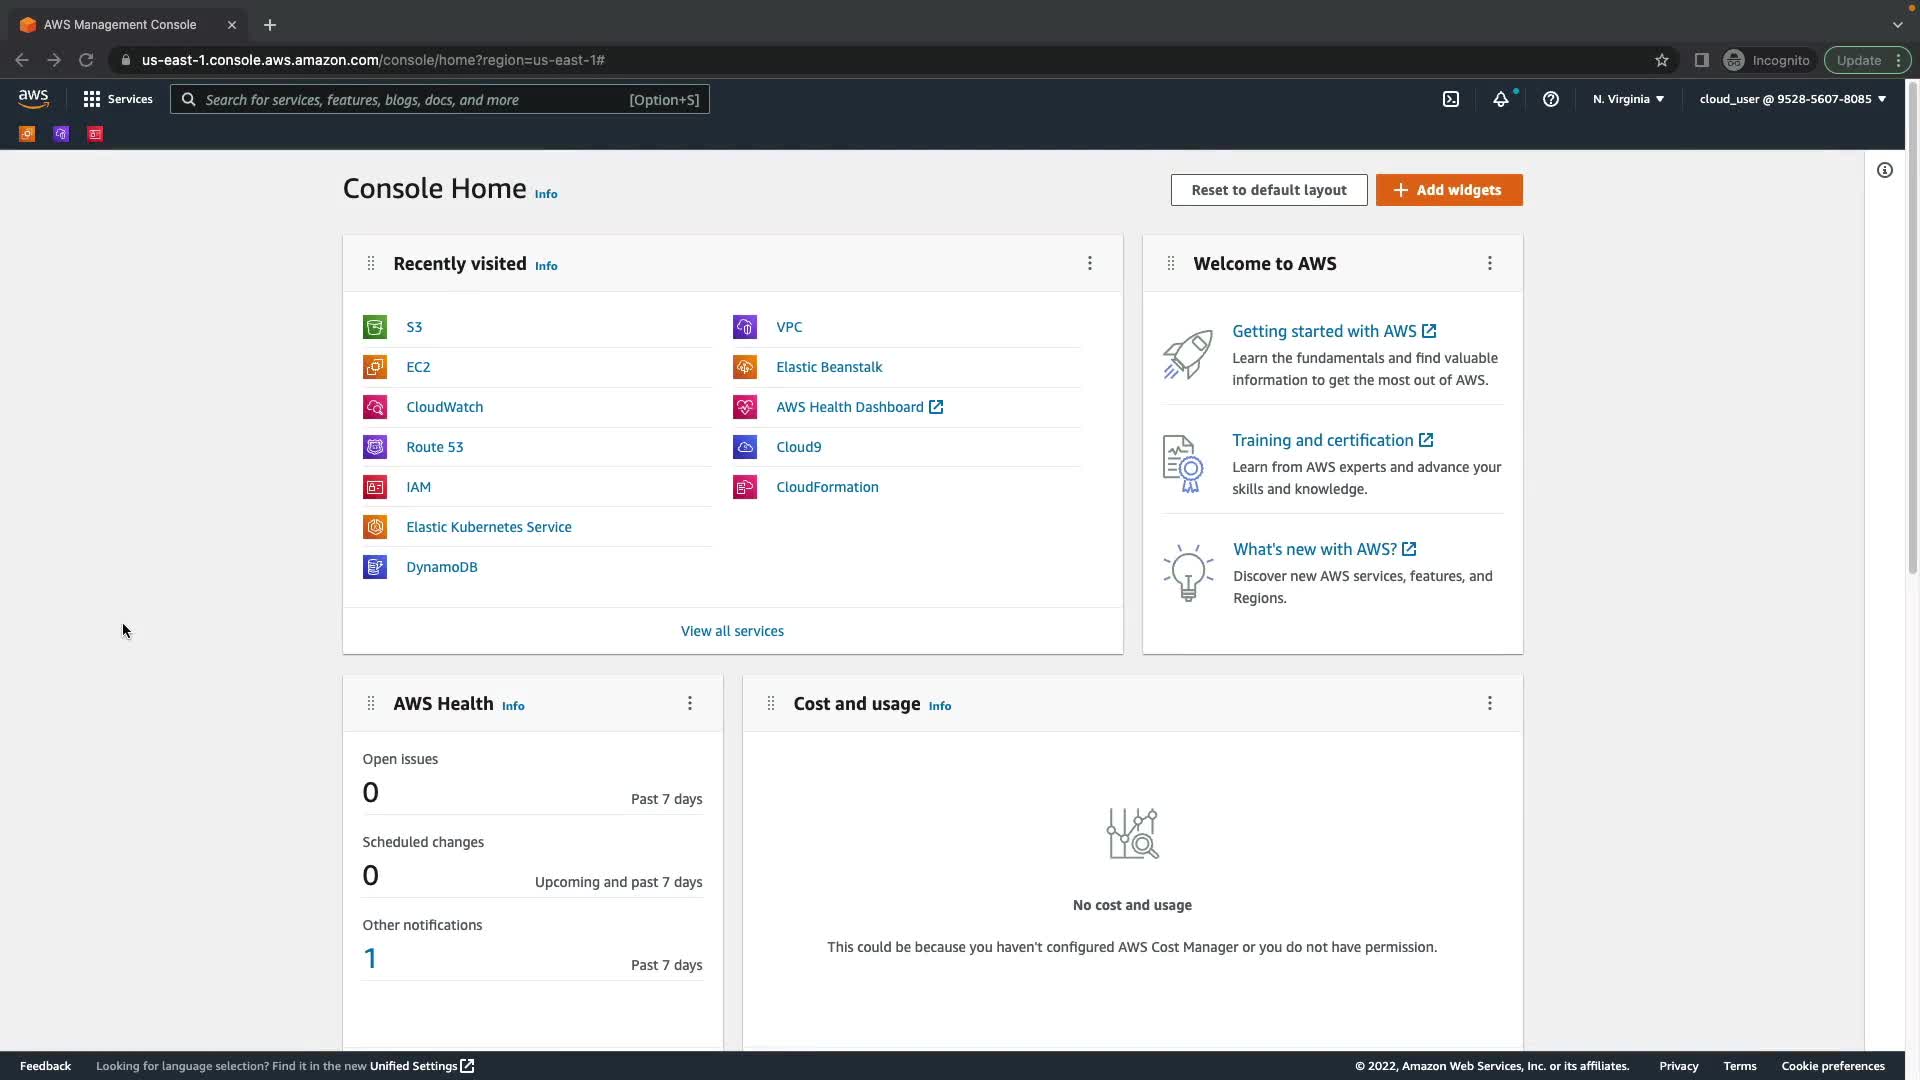Click the AWS Management Console browser tab

120,25
